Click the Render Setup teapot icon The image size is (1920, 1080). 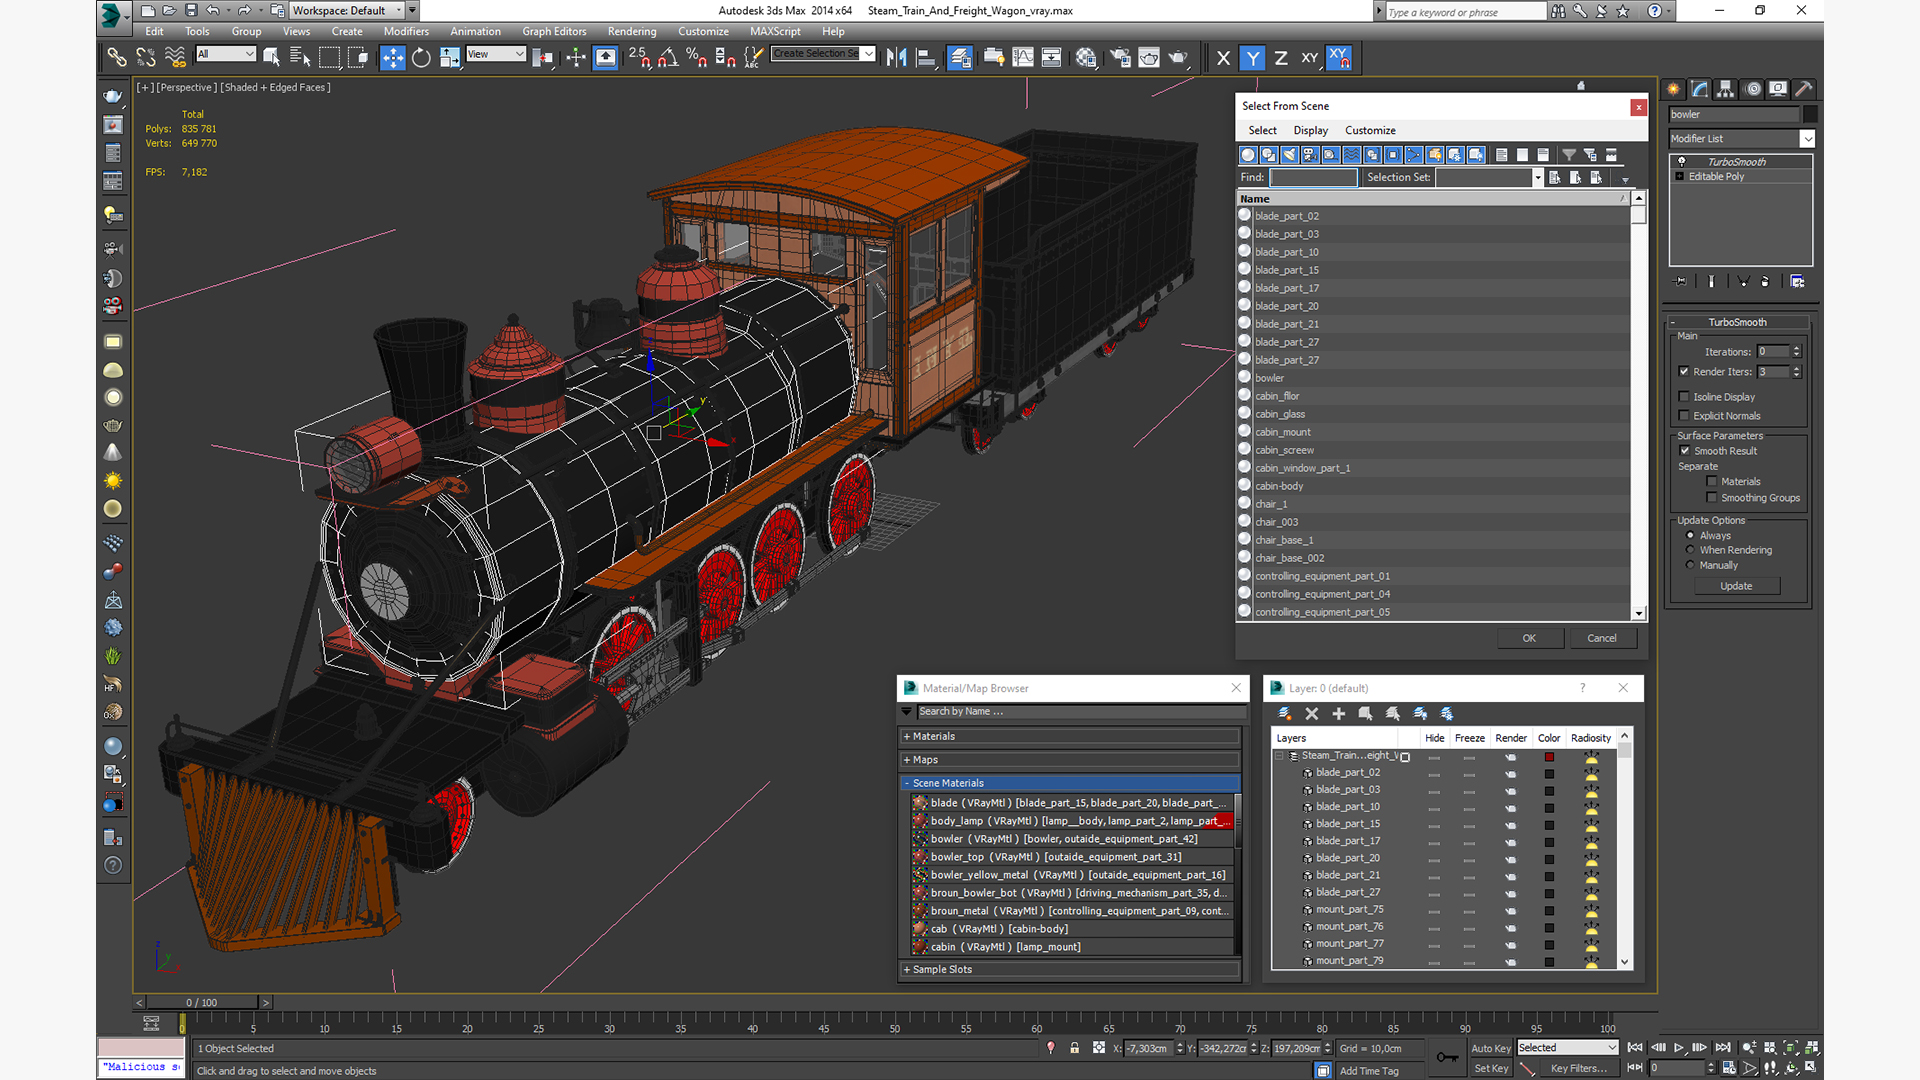pos(1120,57)
